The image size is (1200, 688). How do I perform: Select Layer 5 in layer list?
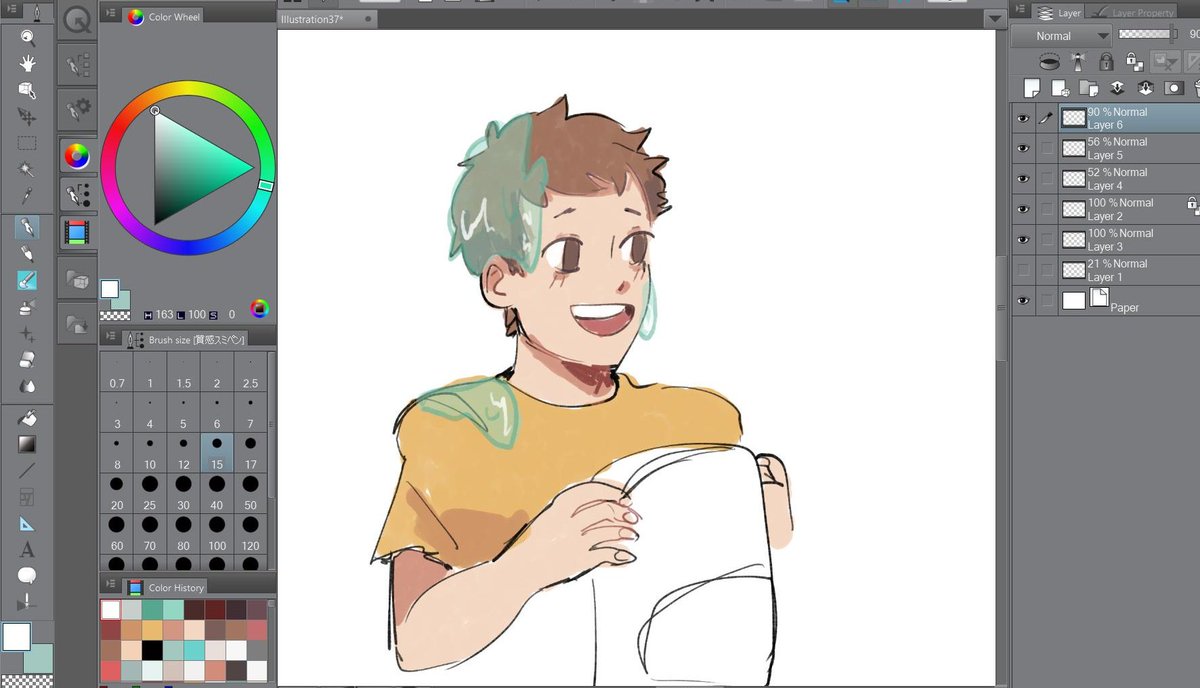(x=1129, y=148)
